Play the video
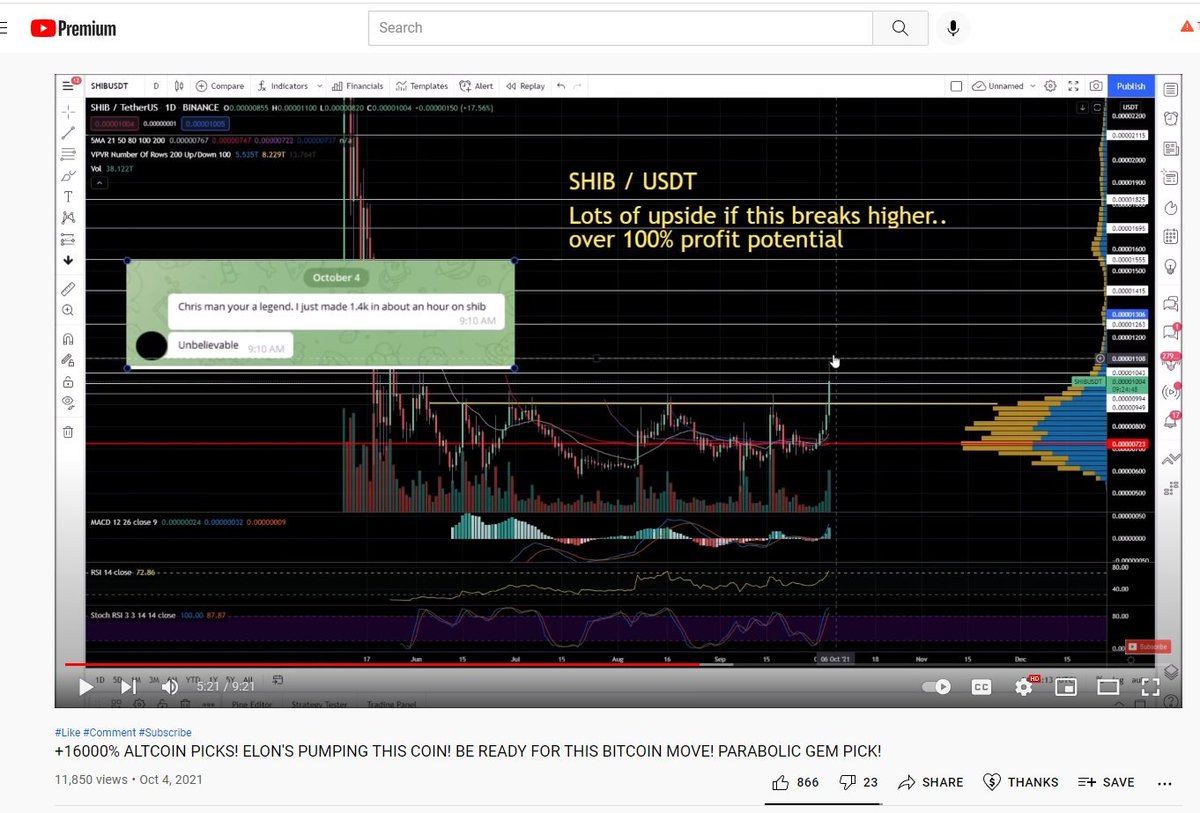The height and width of the screenshot is (813, 1200). pyautogui.click(x=86, y=687)
